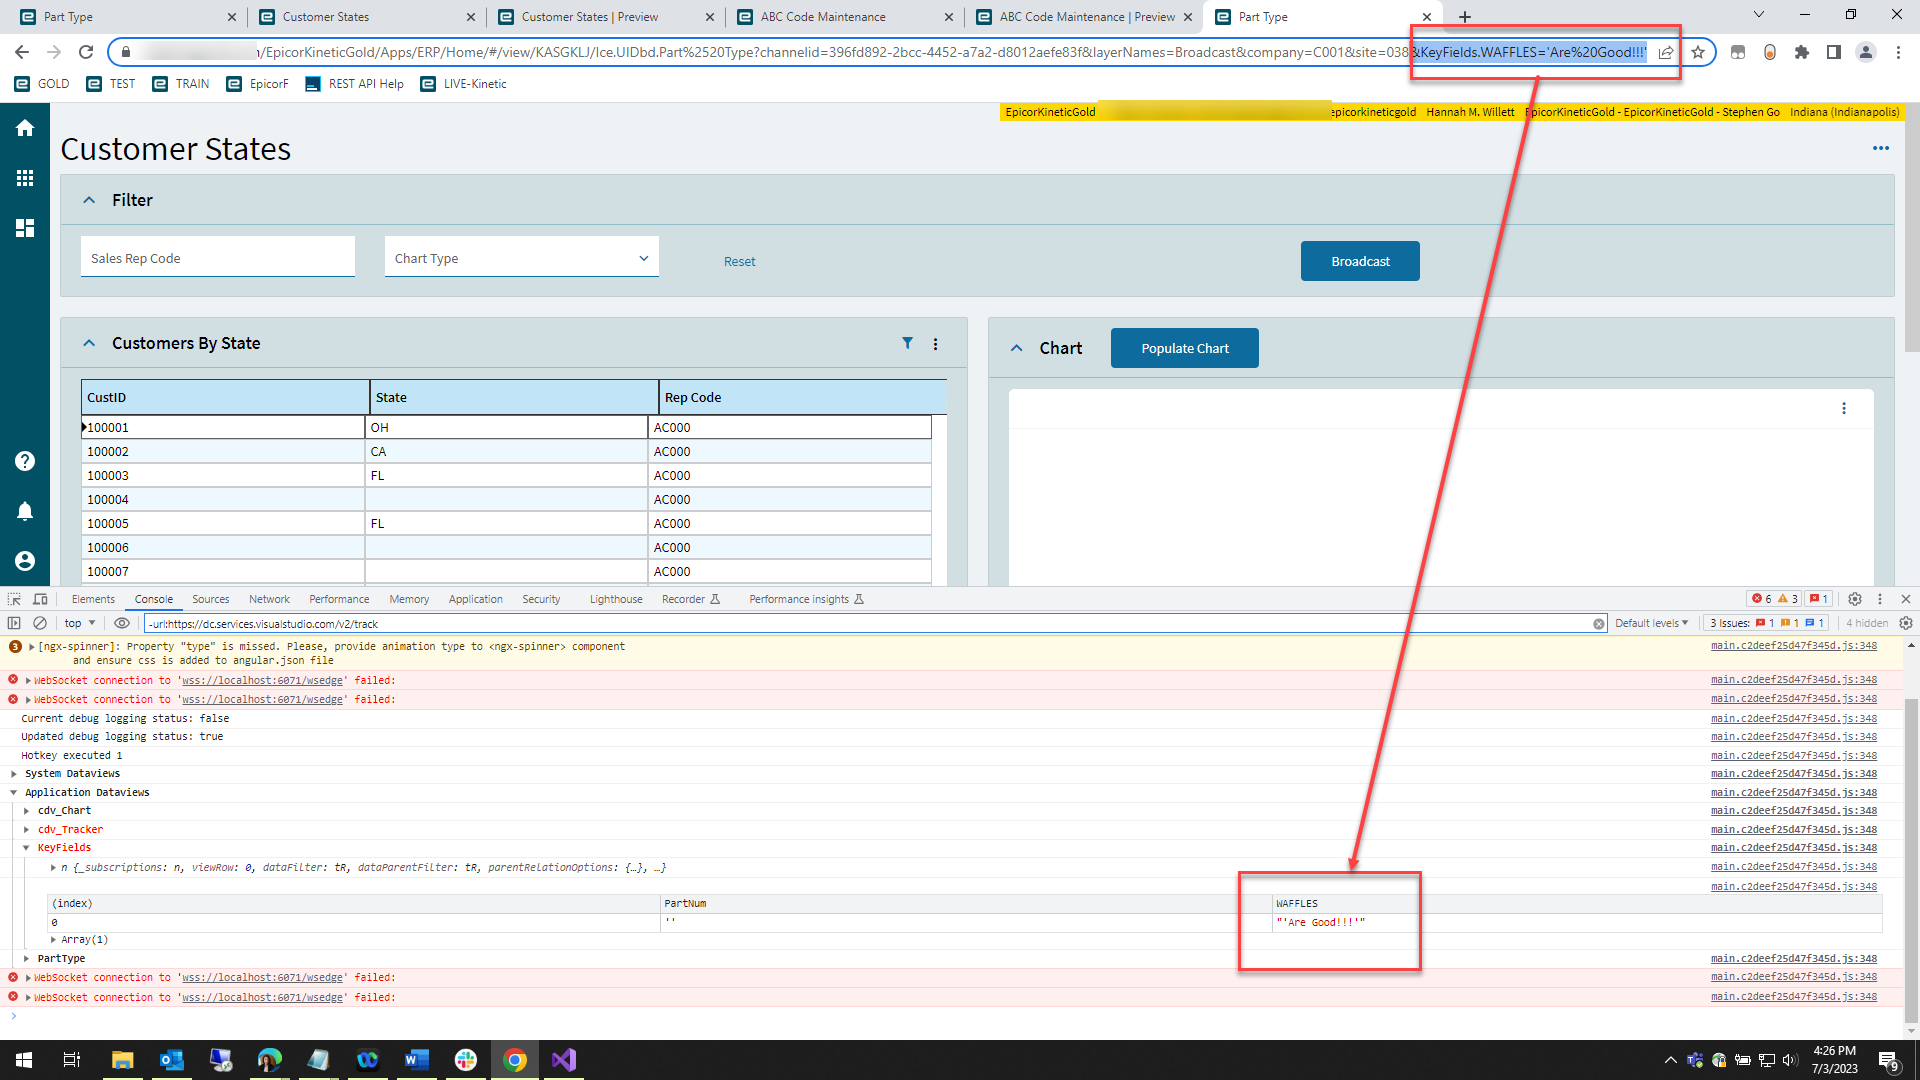Click the Broadcast button
Screen dimensions: 1920x1080
pyautogui.click(x=1360, y=261)
